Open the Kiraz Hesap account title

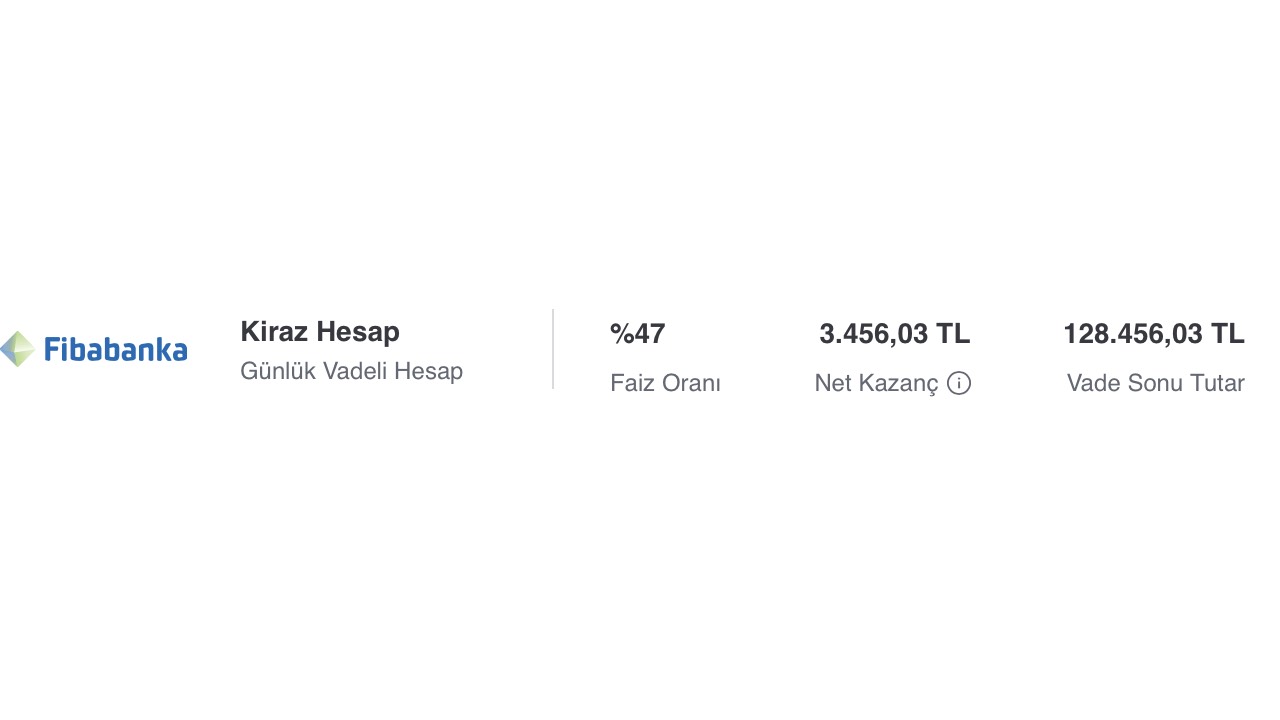[320, 331]
